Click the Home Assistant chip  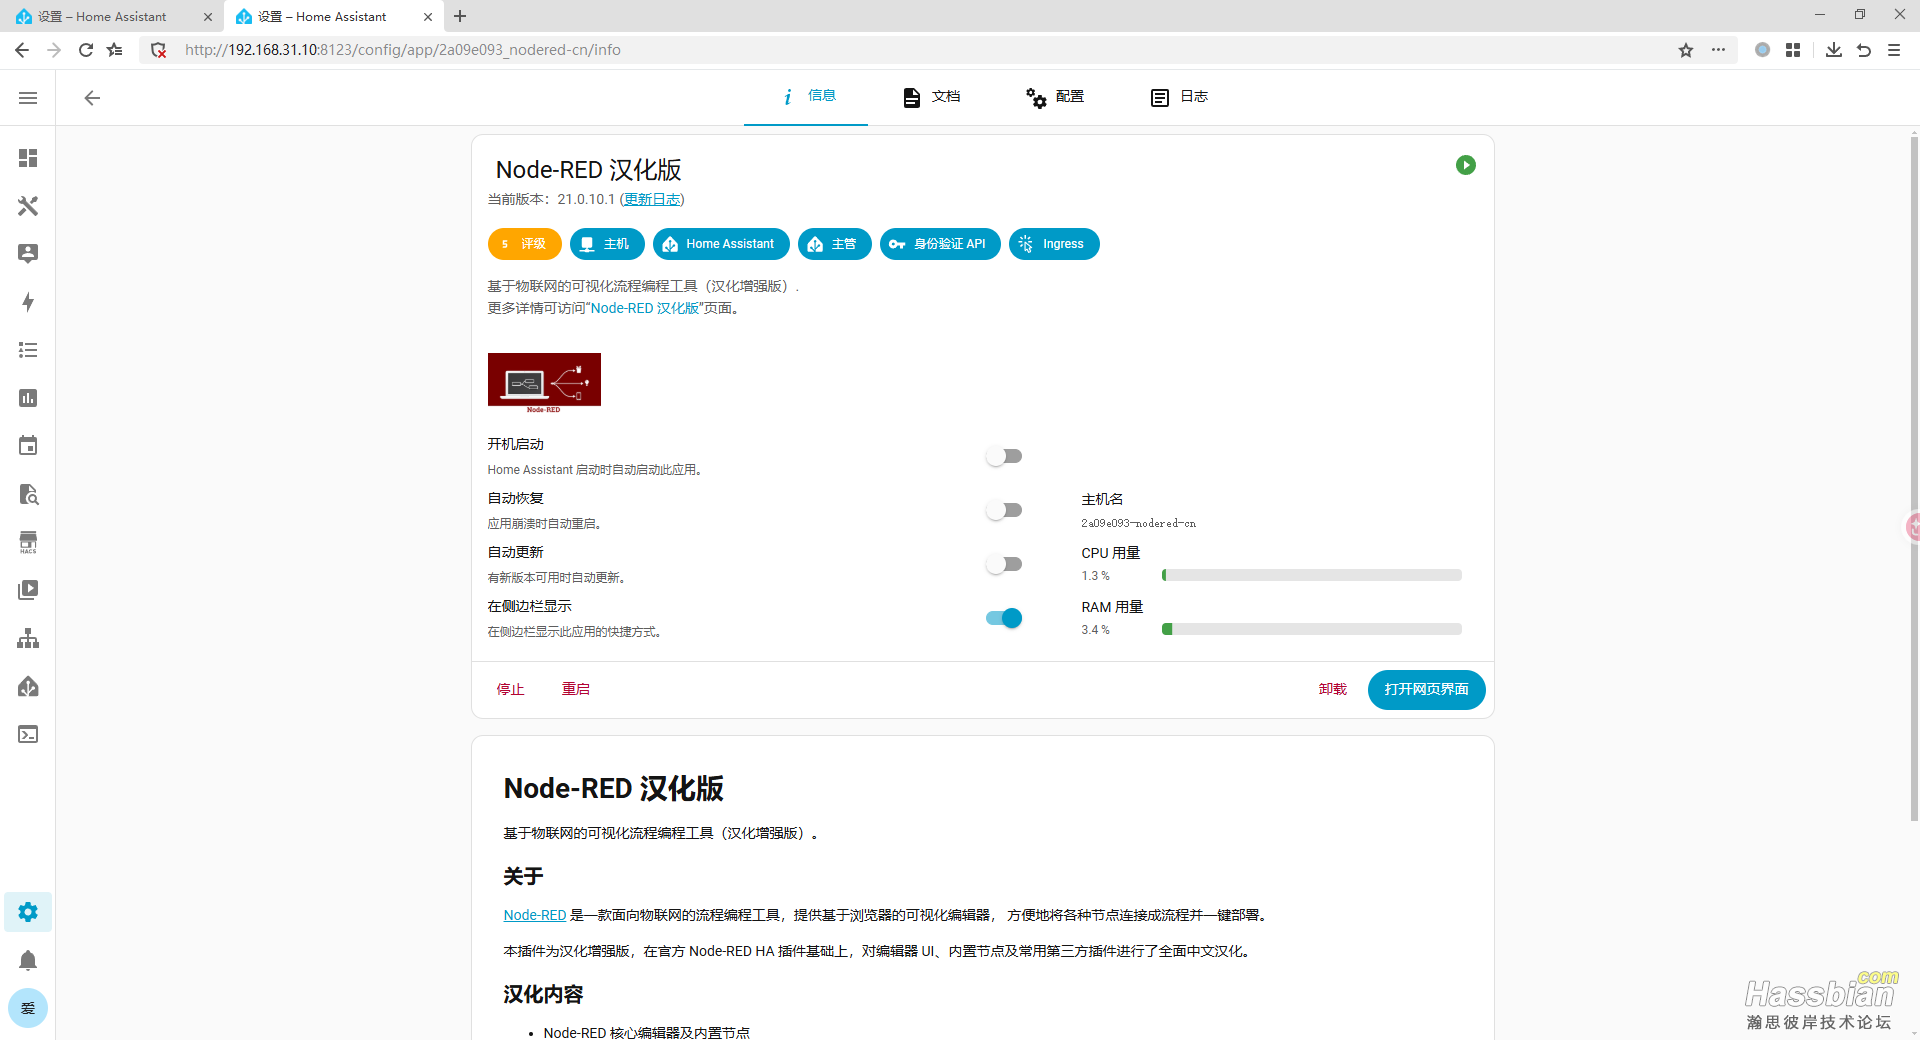point(721,244)
